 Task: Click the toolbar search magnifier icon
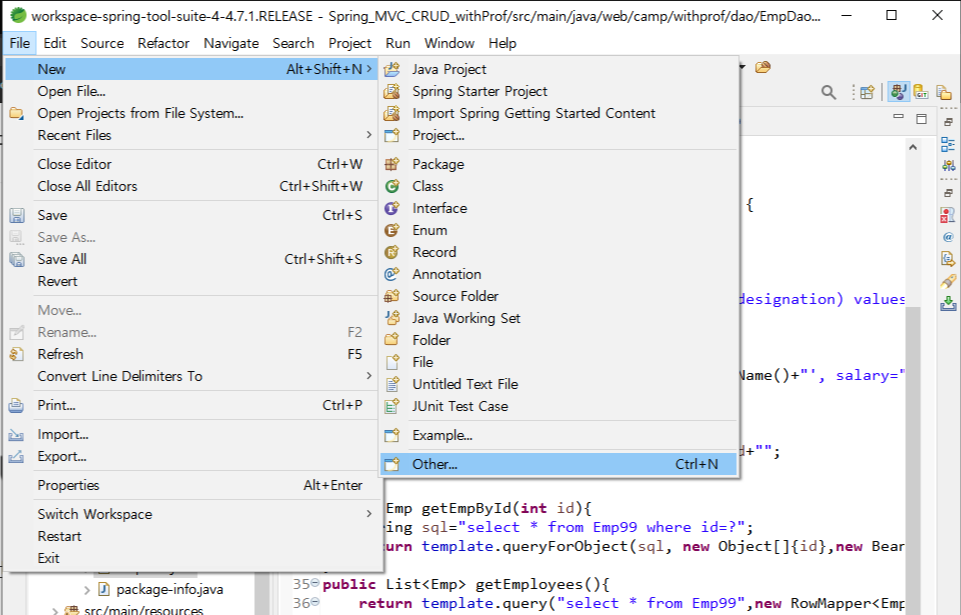(829, 93)
